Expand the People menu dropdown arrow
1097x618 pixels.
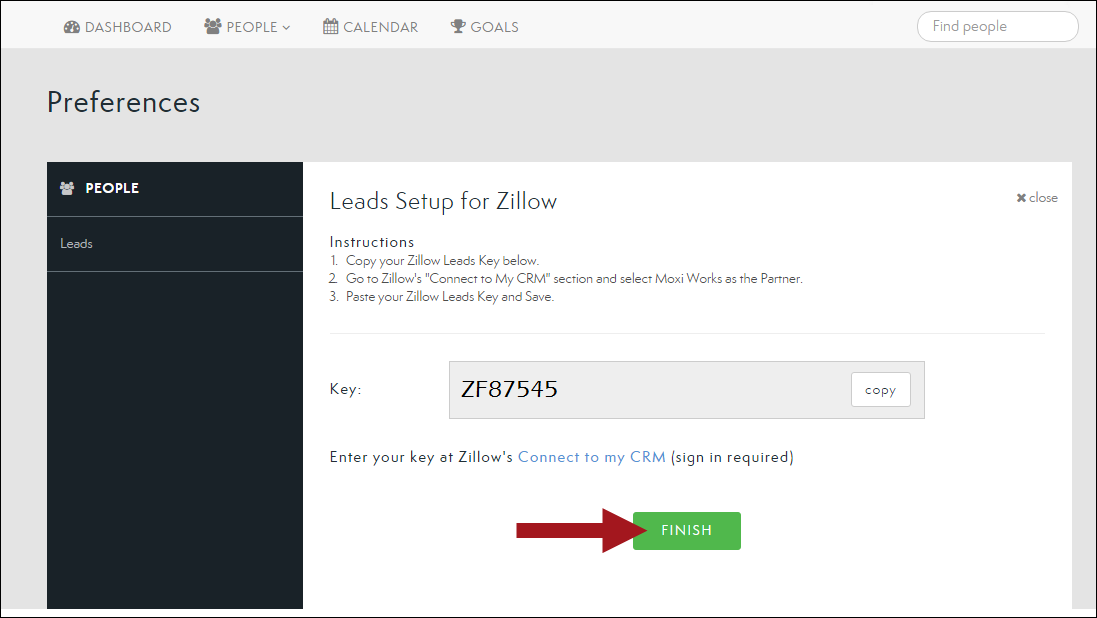[286, 28]
